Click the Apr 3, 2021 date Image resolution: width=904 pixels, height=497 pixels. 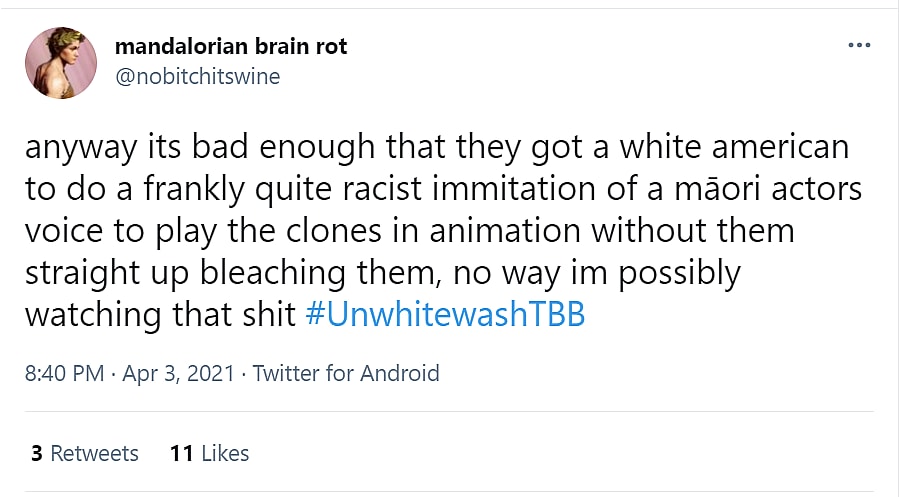point(178,374)
